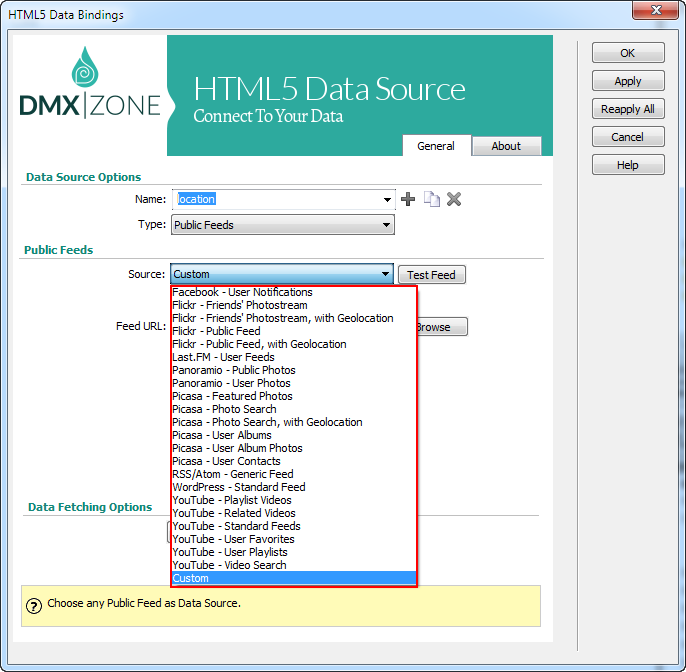The height and width of the screenshot is (672, 686).
Task: Select YouTube - Related Videos
Action: 294,513
